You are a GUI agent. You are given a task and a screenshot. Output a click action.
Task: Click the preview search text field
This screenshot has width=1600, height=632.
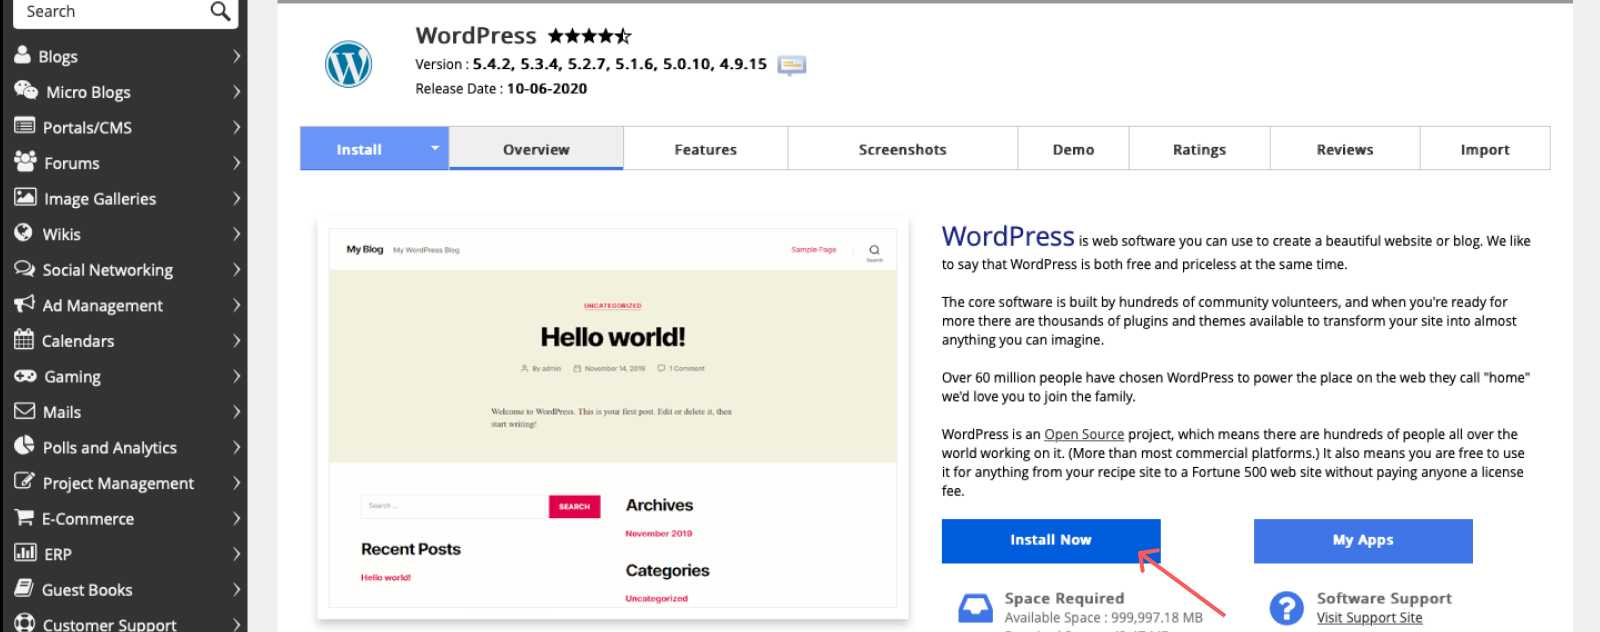pos(454,507)
